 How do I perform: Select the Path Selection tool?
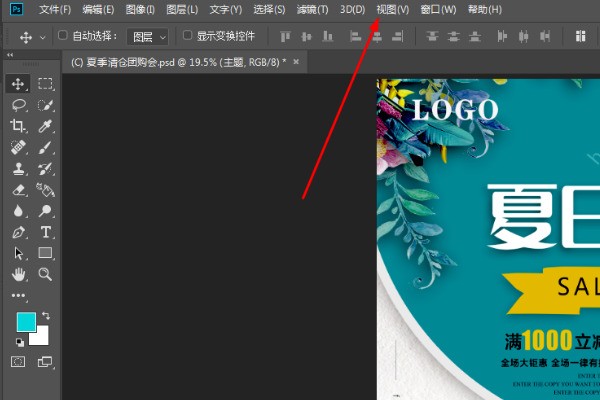pyautogui.click(x=18, y=253)
